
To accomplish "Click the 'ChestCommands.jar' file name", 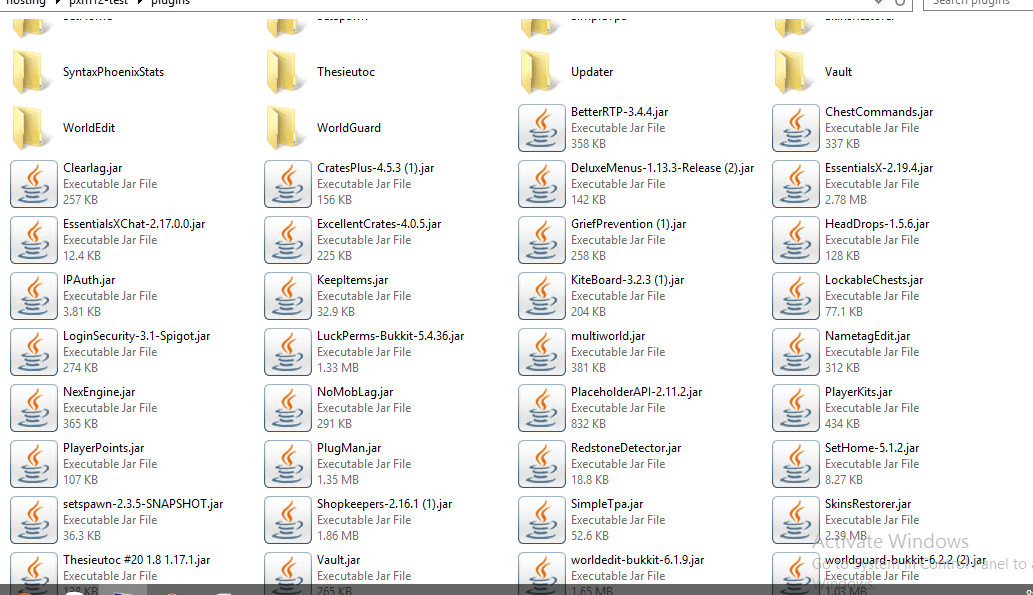I will 879,112.
